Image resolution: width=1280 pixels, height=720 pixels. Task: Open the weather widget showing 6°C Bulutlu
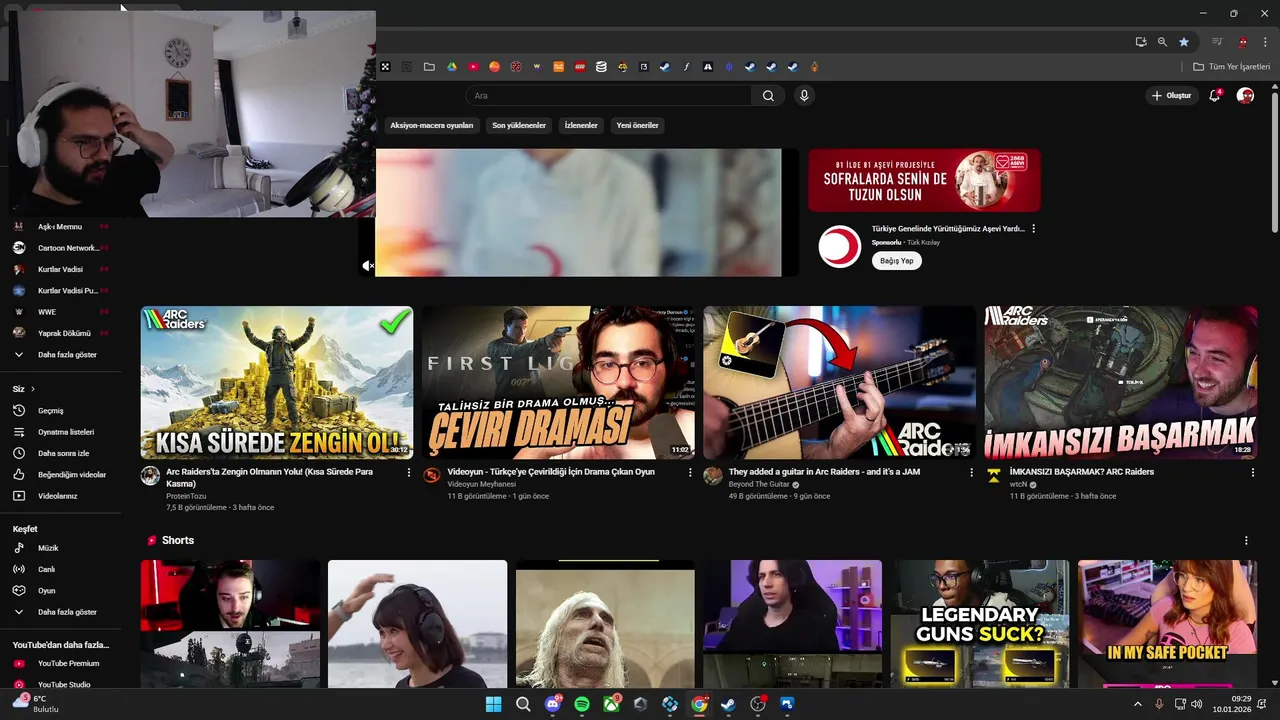(x=36, y=704)
